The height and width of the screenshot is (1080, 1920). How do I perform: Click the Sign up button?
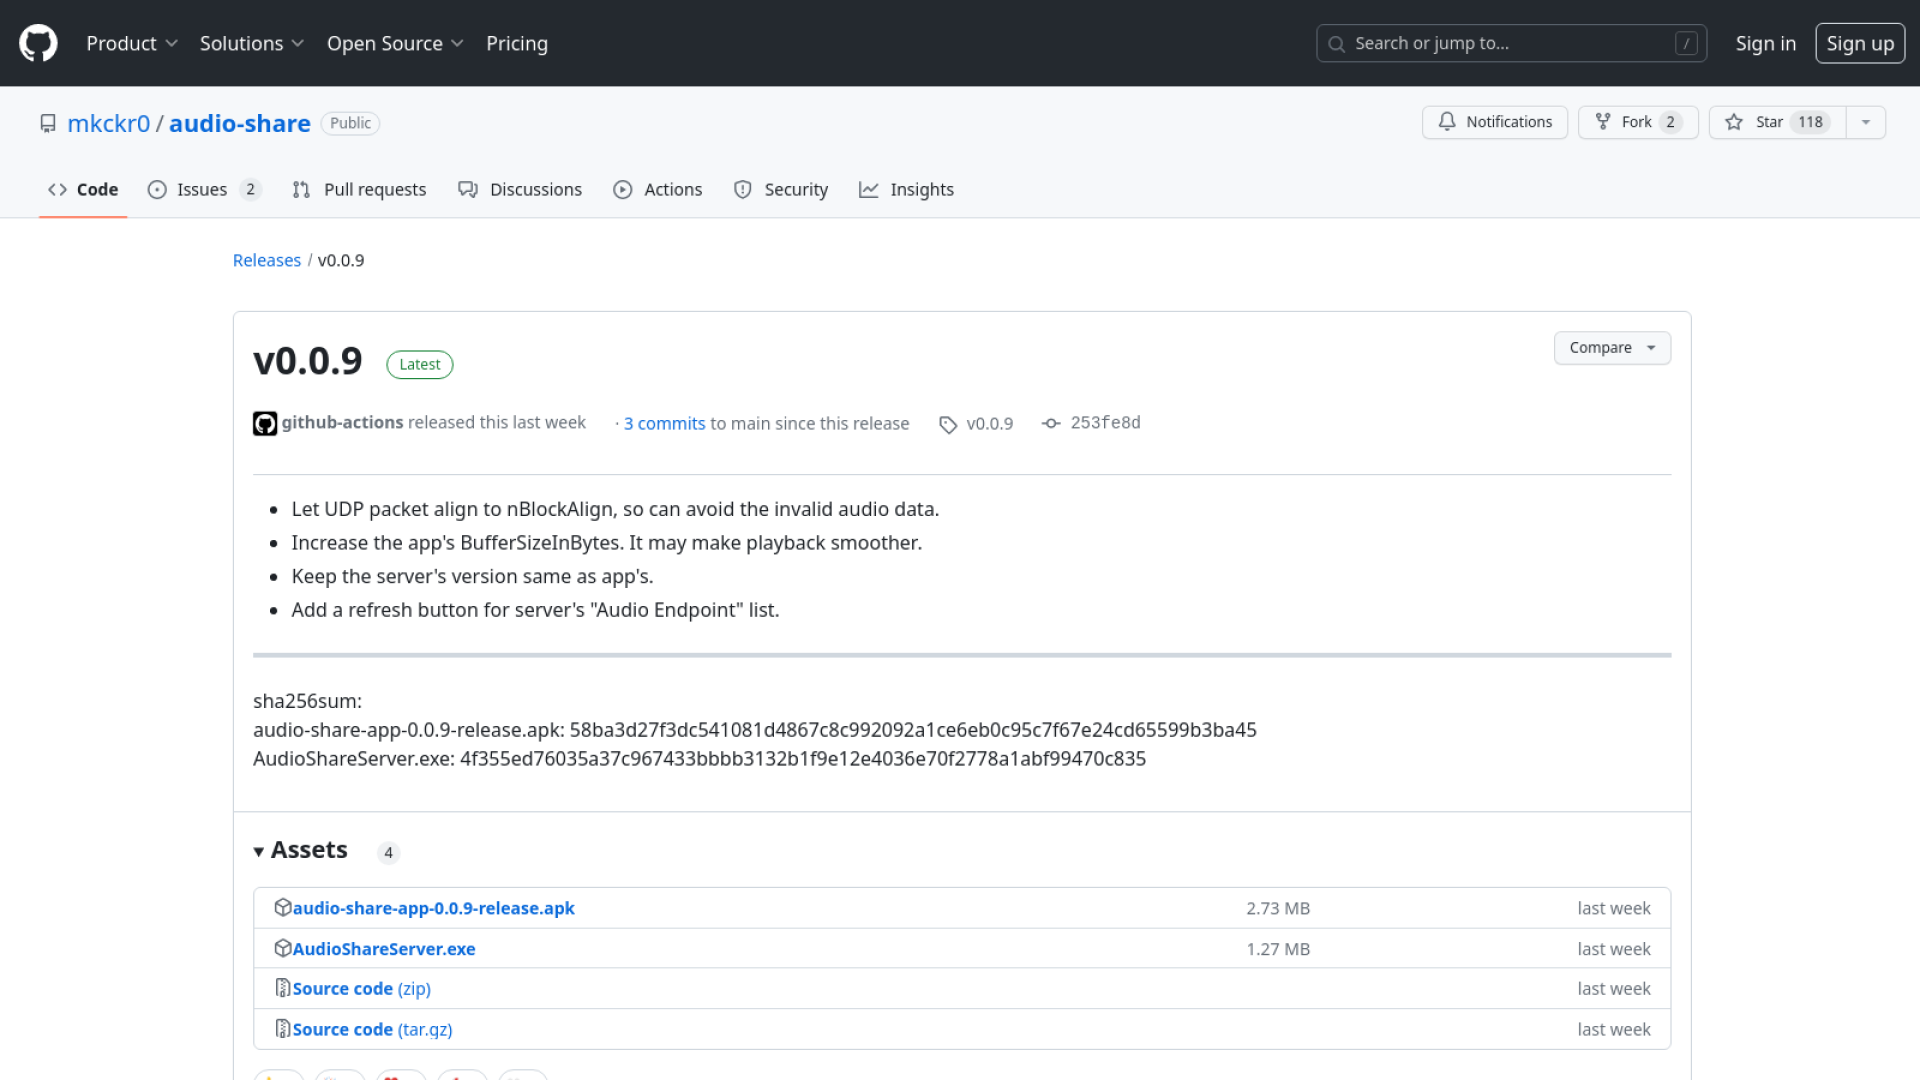point(1859,43)
